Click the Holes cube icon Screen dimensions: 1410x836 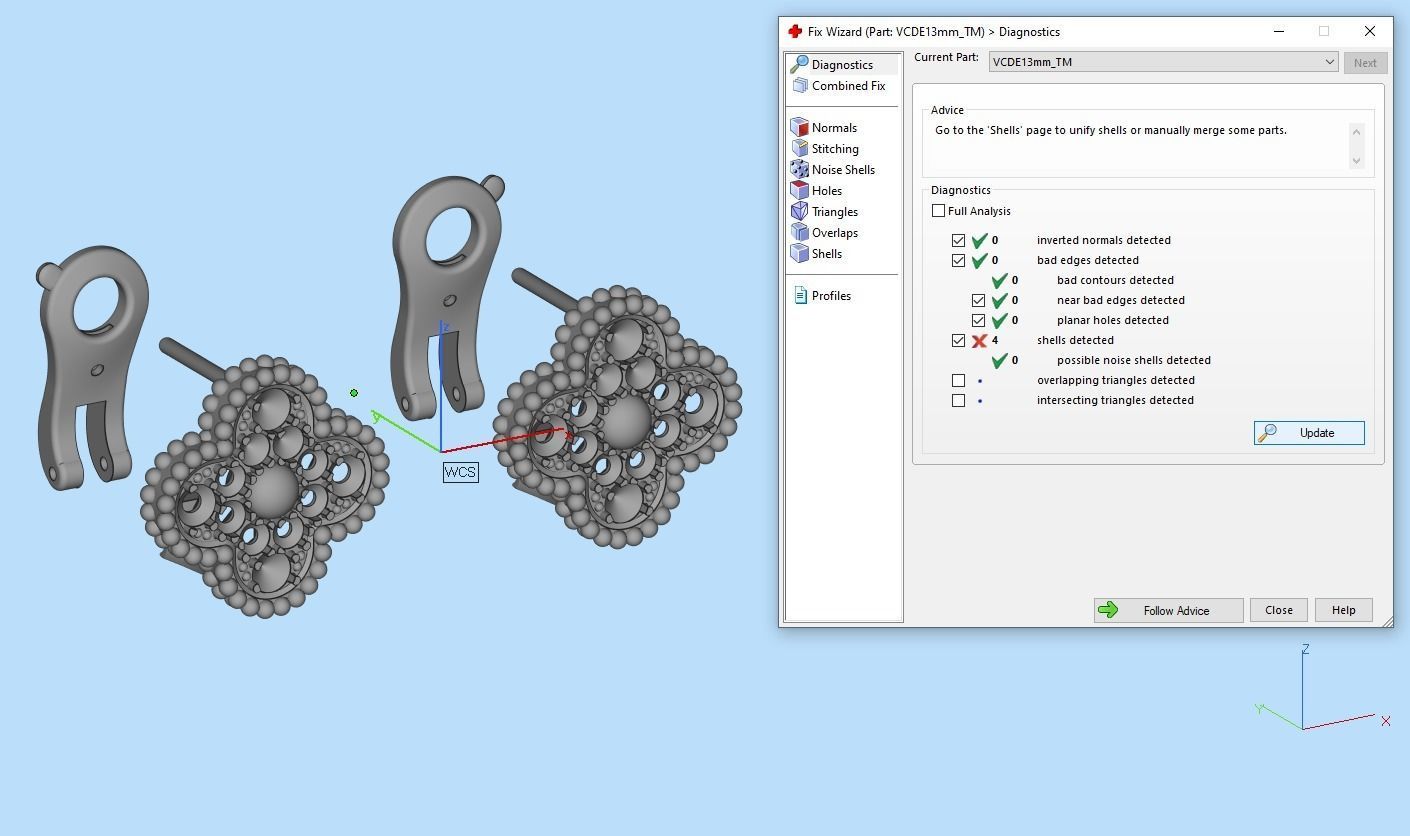[799, 190]
